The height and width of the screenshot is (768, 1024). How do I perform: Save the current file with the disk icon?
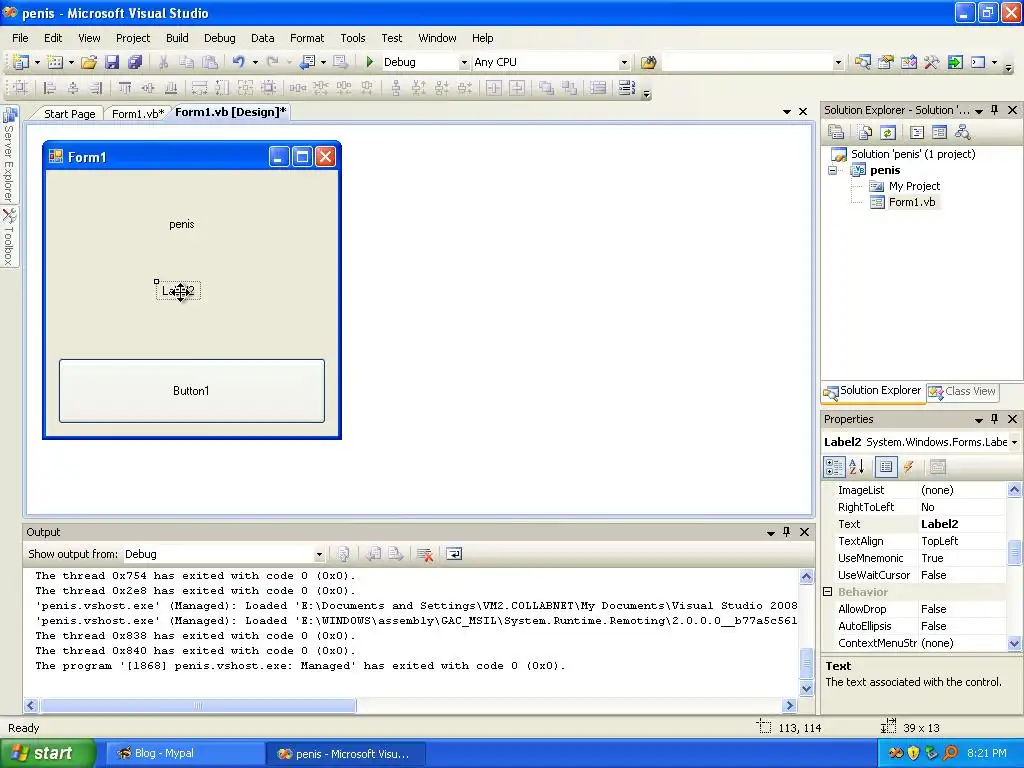(x=112, y=62)
